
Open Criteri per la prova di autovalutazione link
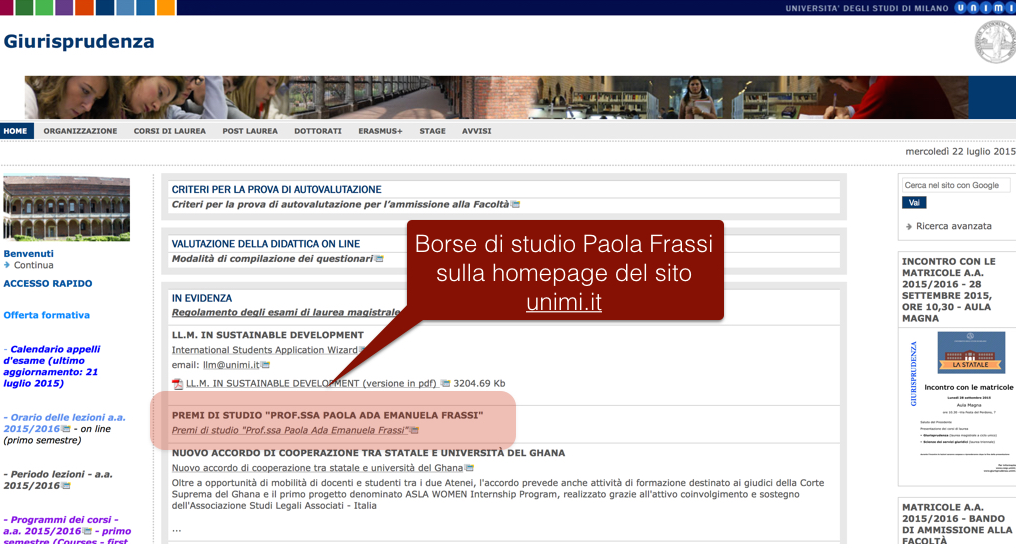pos(340,204)
